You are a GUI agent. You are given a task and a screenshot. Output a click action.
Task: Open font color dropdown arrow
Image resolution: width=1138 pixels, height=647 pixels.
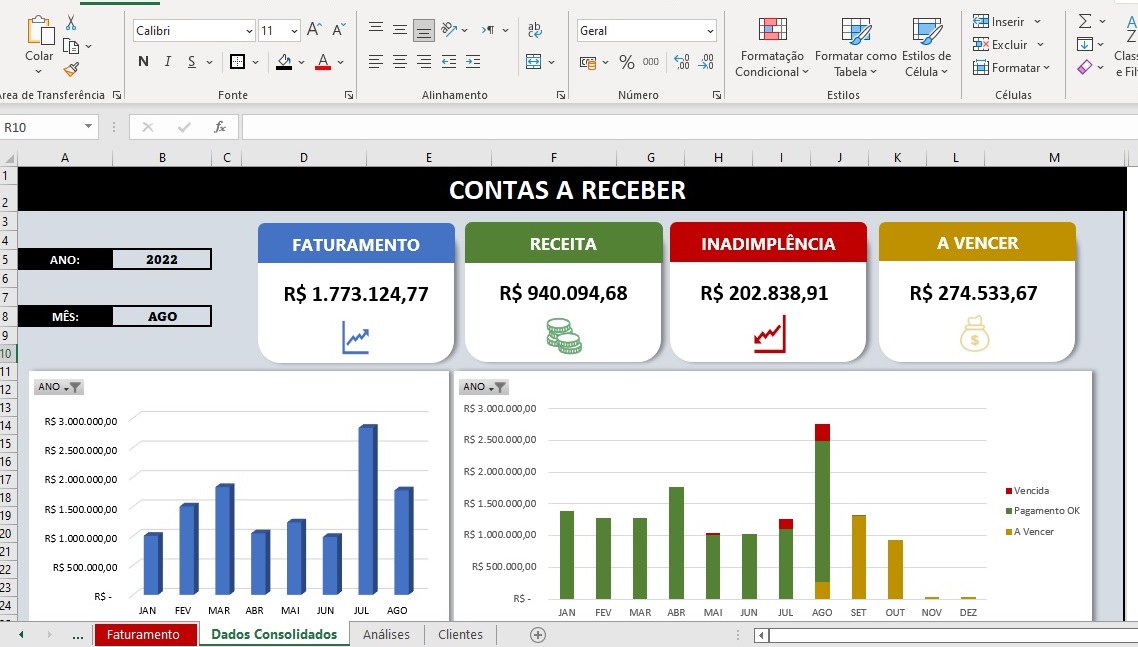click(340, 62)
